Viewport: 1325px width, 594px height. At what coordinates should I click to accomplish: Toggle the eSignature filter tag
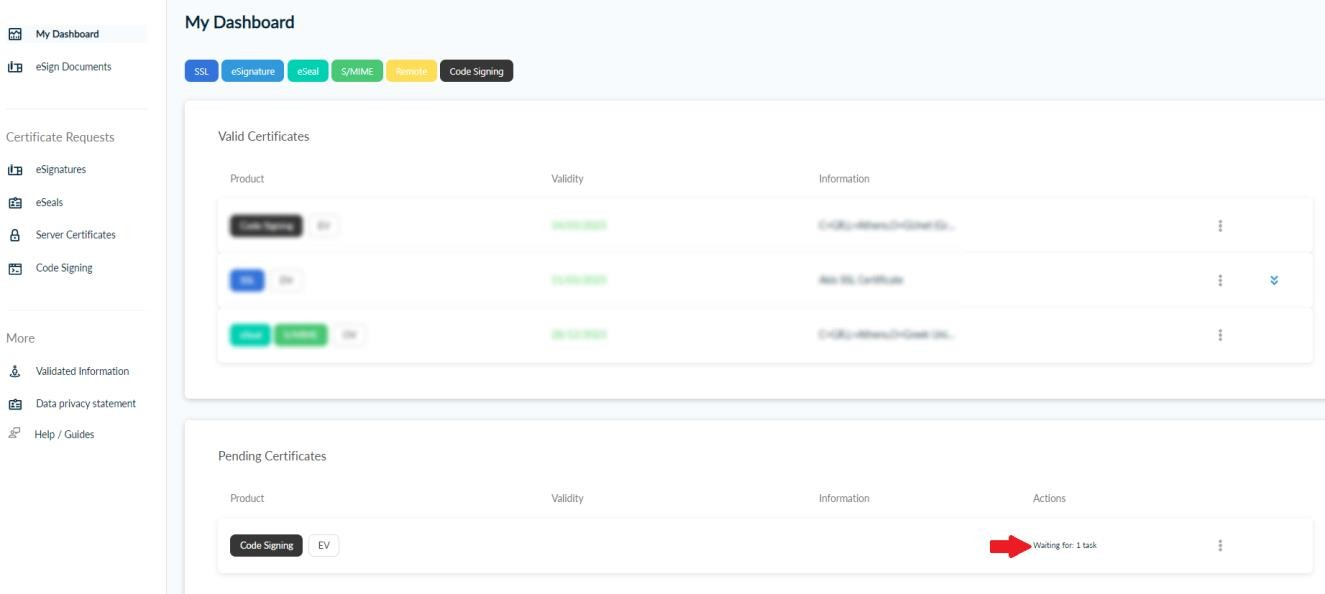253,71
